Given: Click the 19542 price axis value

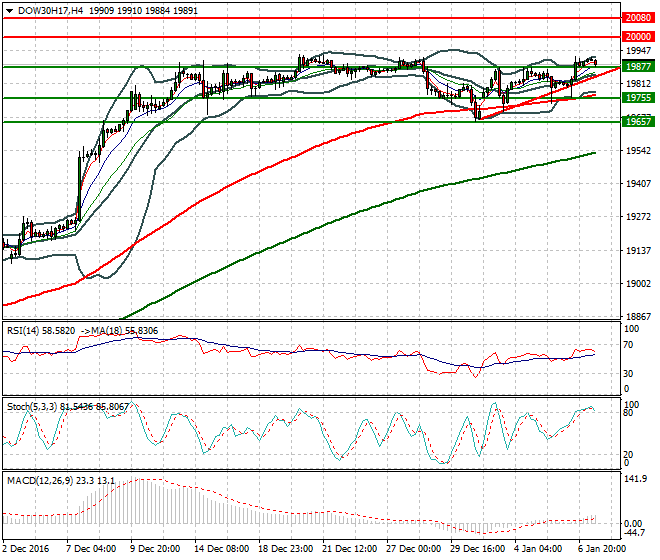Looking at the screenshot, I should pyautogui.click(x=639, y=151).
